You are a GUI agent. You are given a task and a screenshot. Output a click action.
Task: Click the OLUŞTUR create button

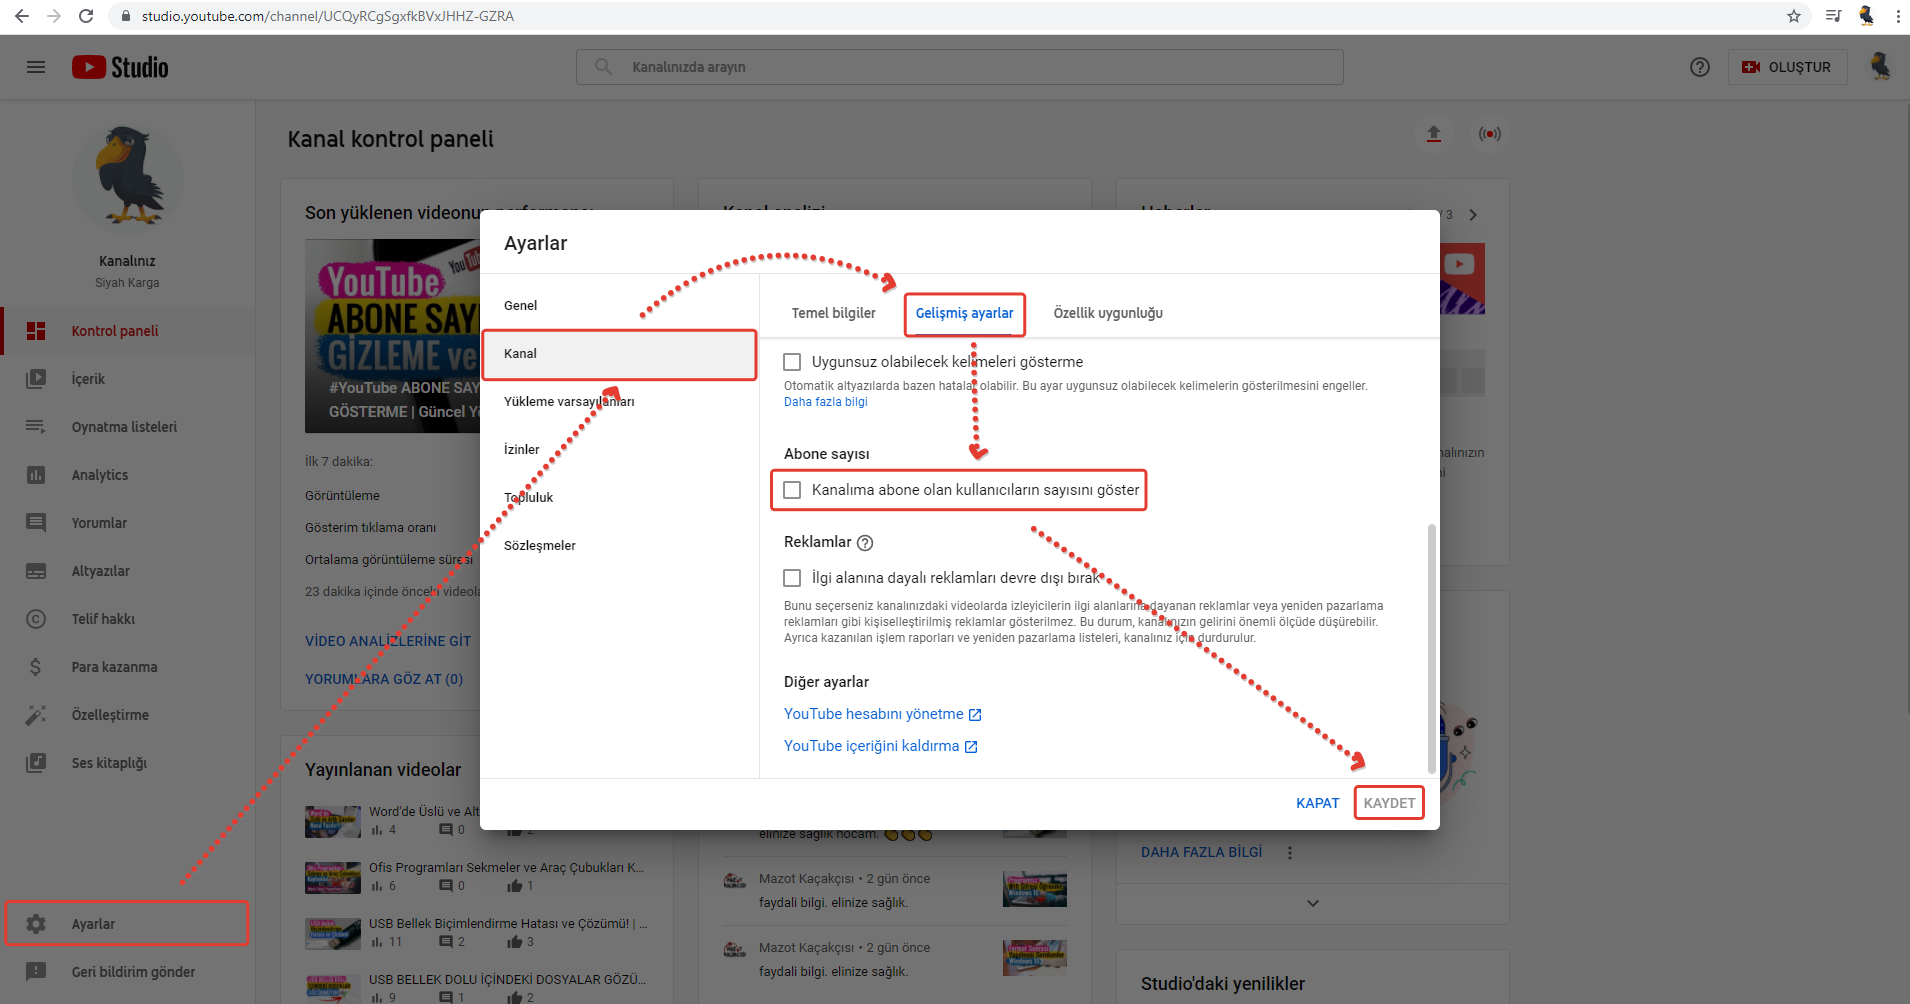coord(1788,67)
